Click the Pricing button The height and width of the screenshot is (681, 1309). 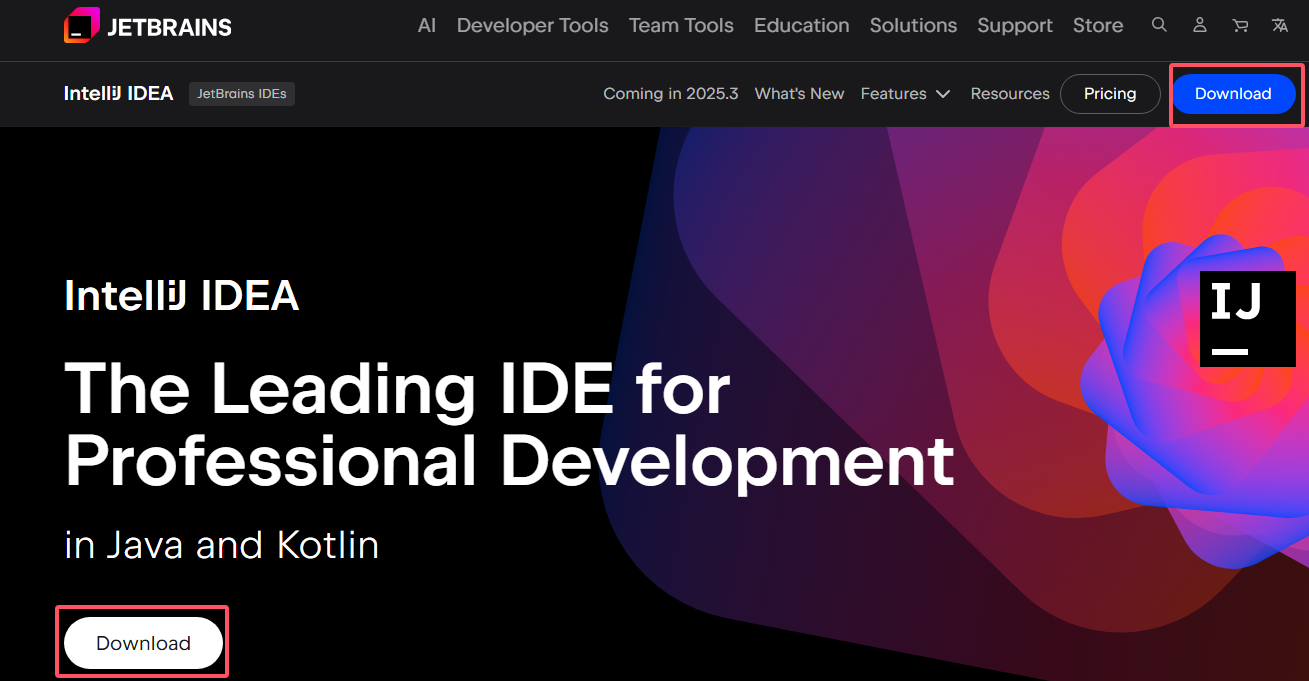point(1110,94)
